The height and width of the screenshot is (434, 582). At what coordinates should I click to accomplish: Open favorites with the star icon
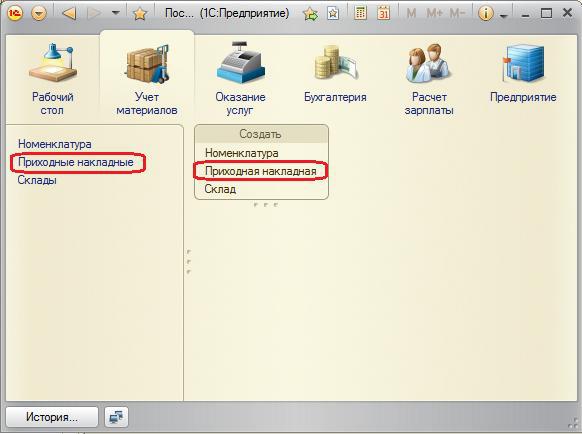[140, 14]
